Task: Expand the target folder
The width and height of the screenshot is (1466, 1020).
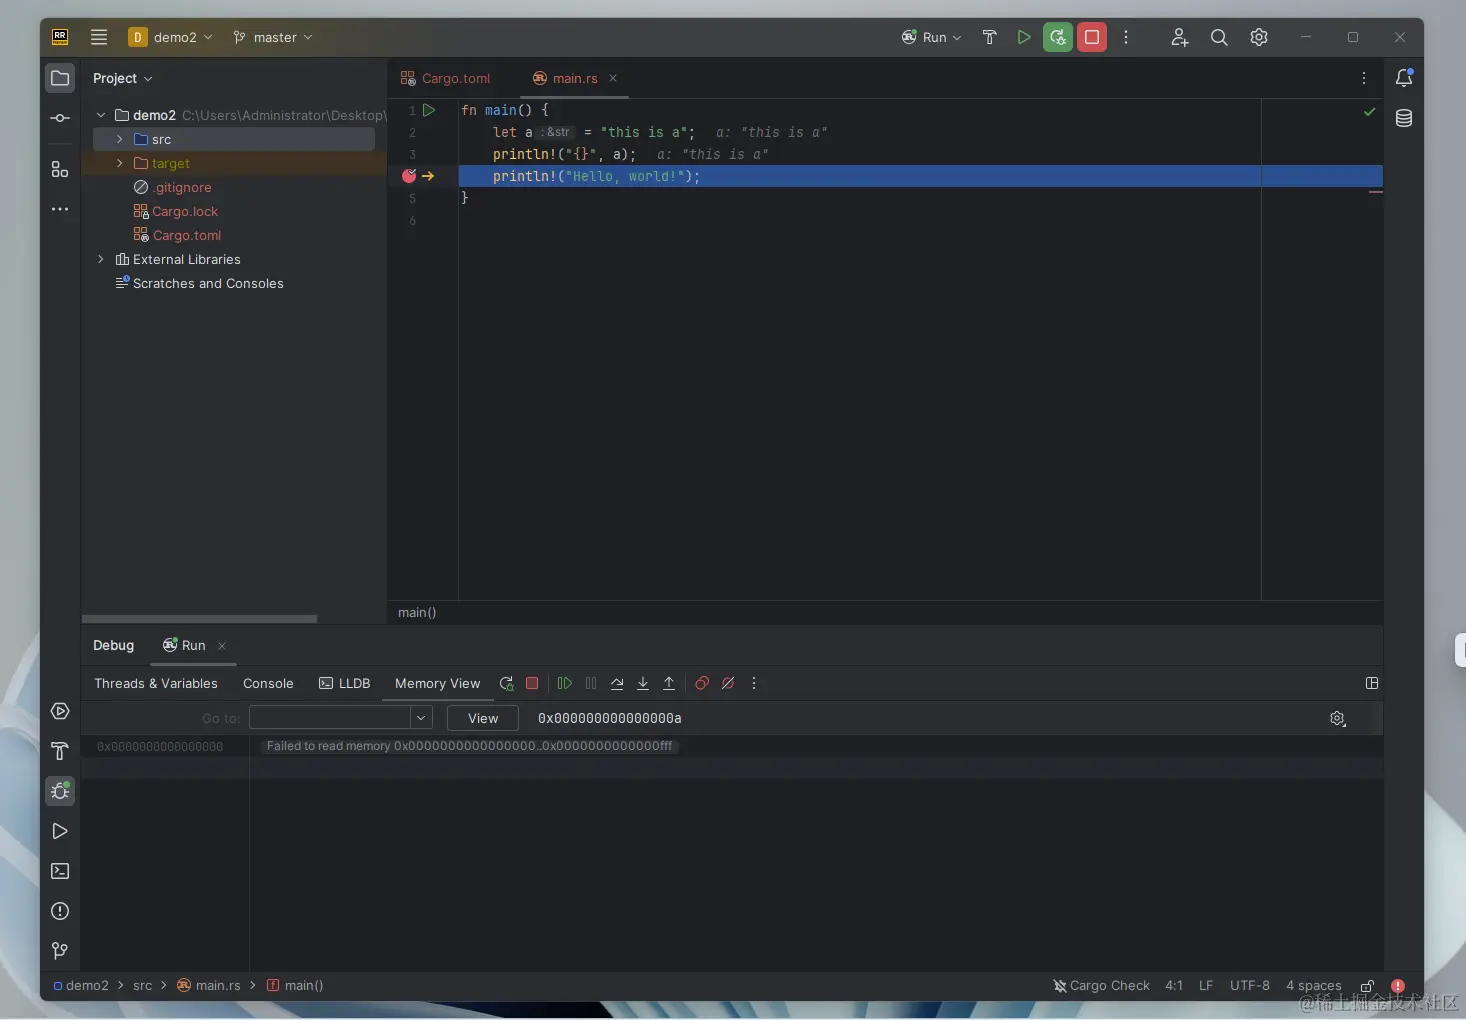Action: [x=120, y=163]
